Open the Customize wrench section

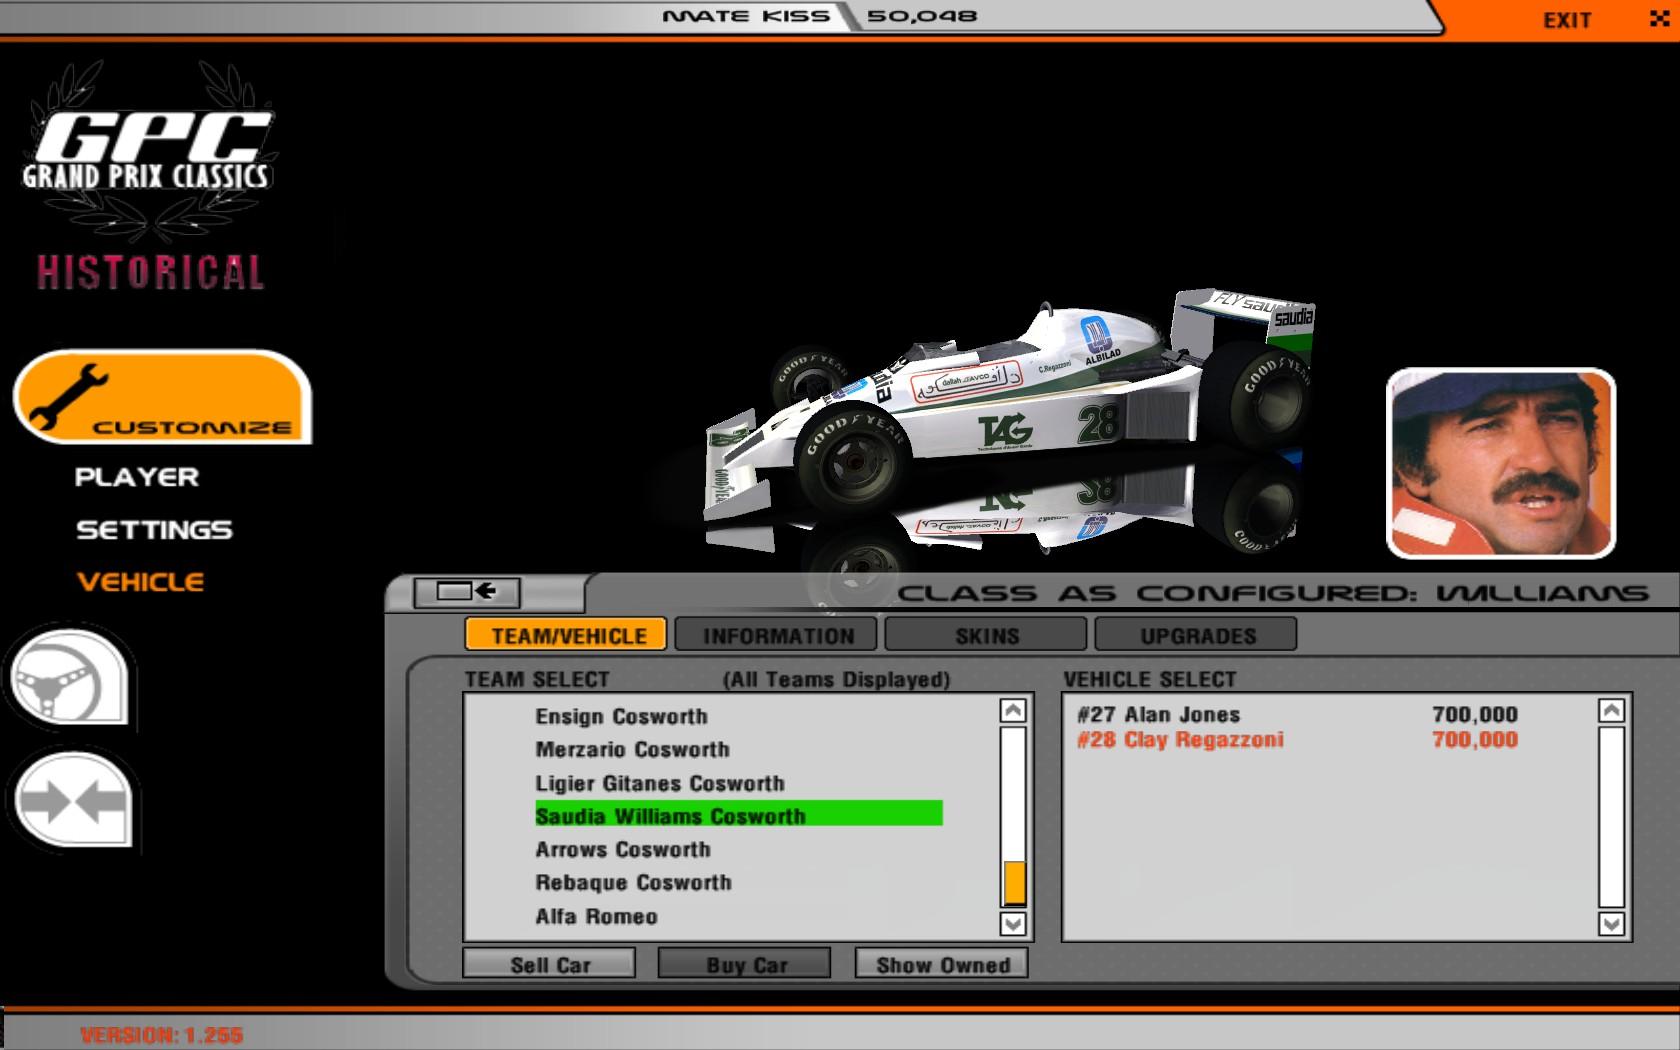click(x=162, y=397)
